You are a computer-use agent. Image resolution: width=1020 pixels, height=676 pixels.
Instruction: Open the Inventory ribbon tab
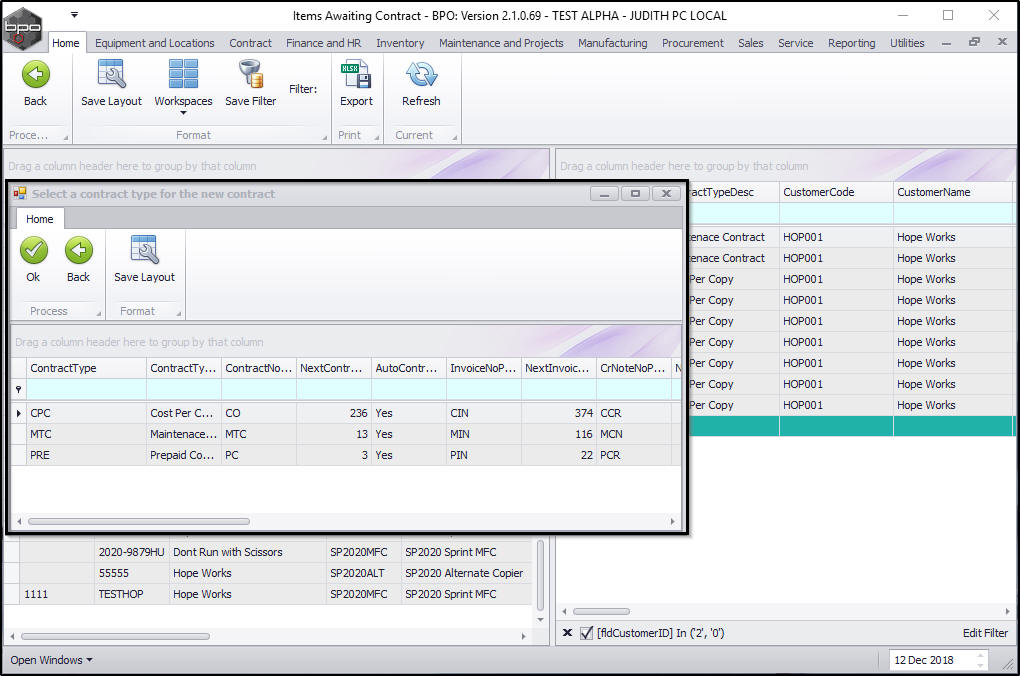(x=400, y=43)
